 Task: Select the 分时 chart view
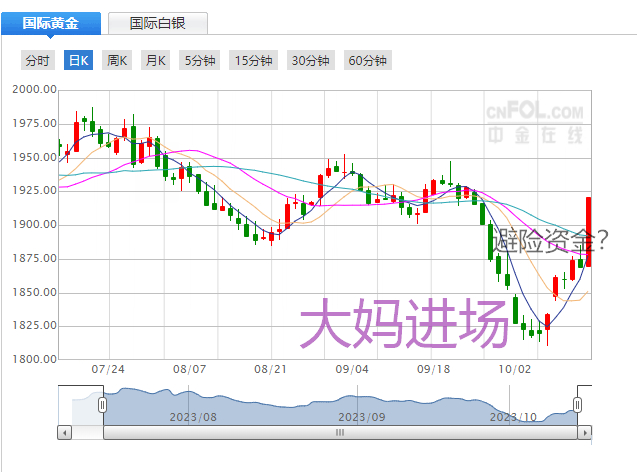pyautogui.click(x=38, y=61)
